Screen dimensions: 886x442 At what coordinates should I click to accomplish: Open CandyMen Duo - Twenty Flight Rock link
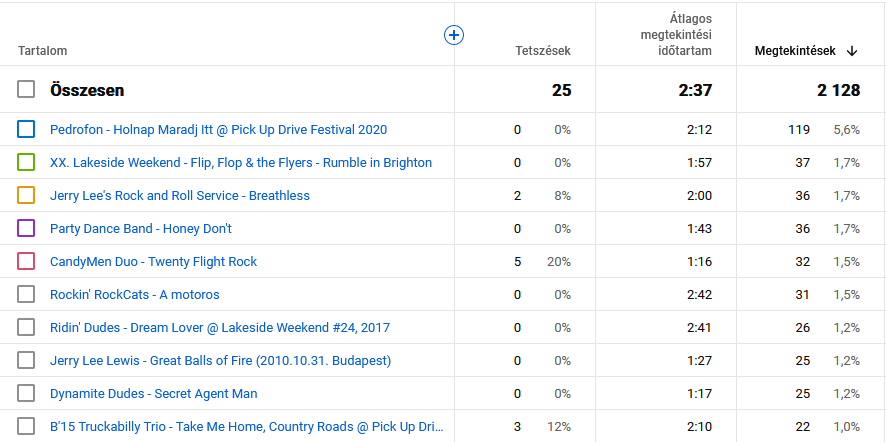[x=153, y=261]
